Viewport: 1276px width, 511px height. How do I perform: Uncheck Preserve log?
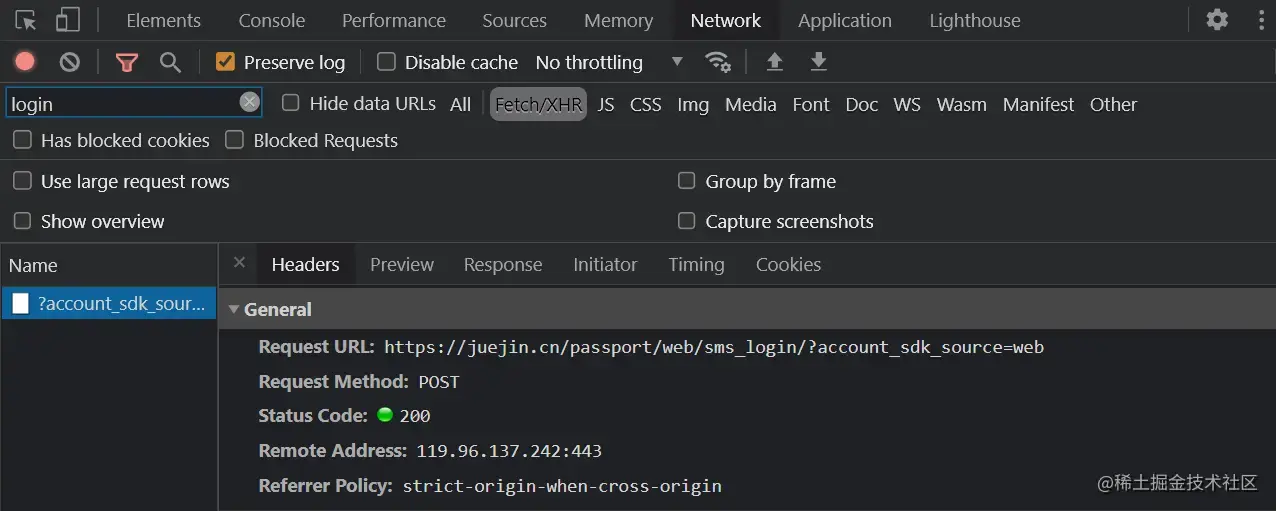coord(225,62)
